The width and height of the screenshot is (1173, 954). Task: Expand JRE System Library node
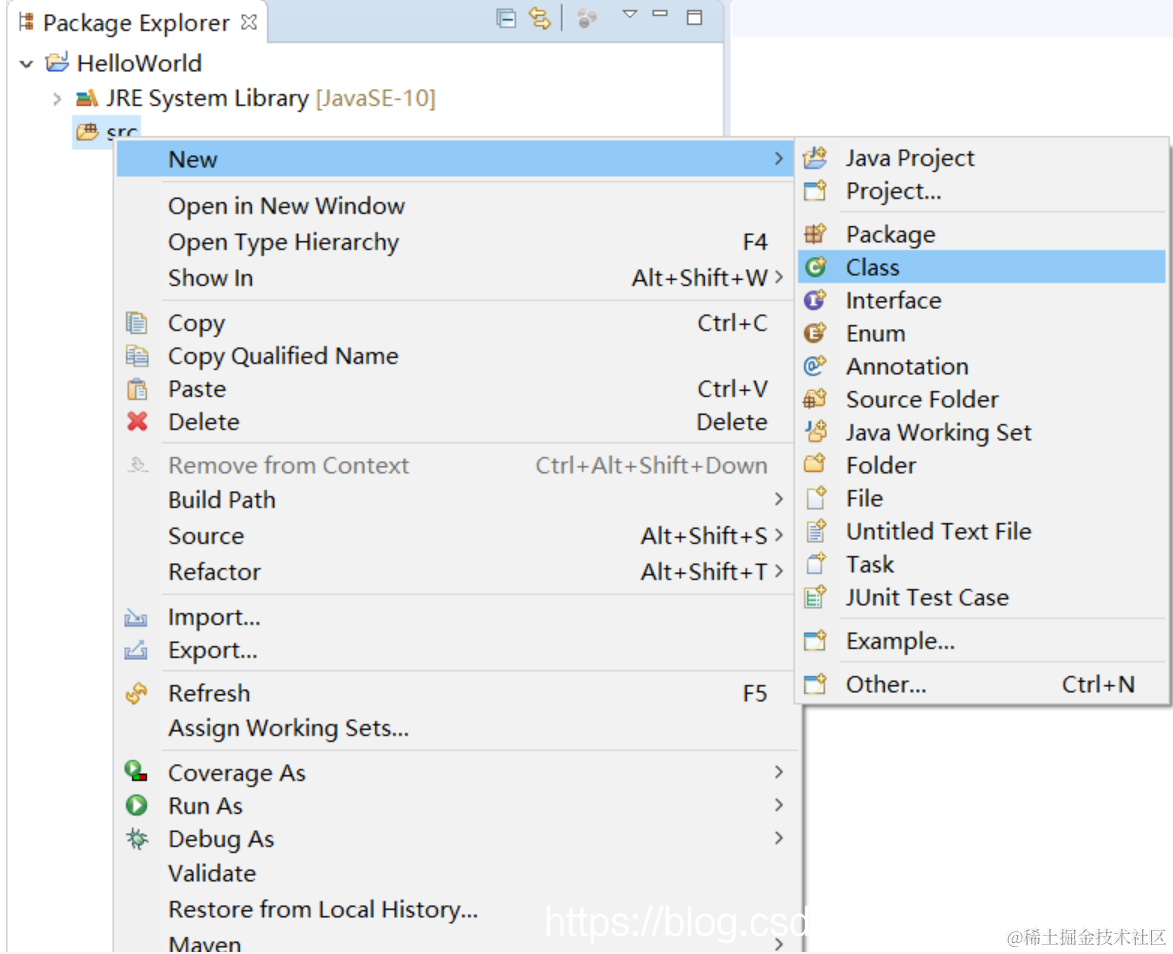tap(57, 98)
